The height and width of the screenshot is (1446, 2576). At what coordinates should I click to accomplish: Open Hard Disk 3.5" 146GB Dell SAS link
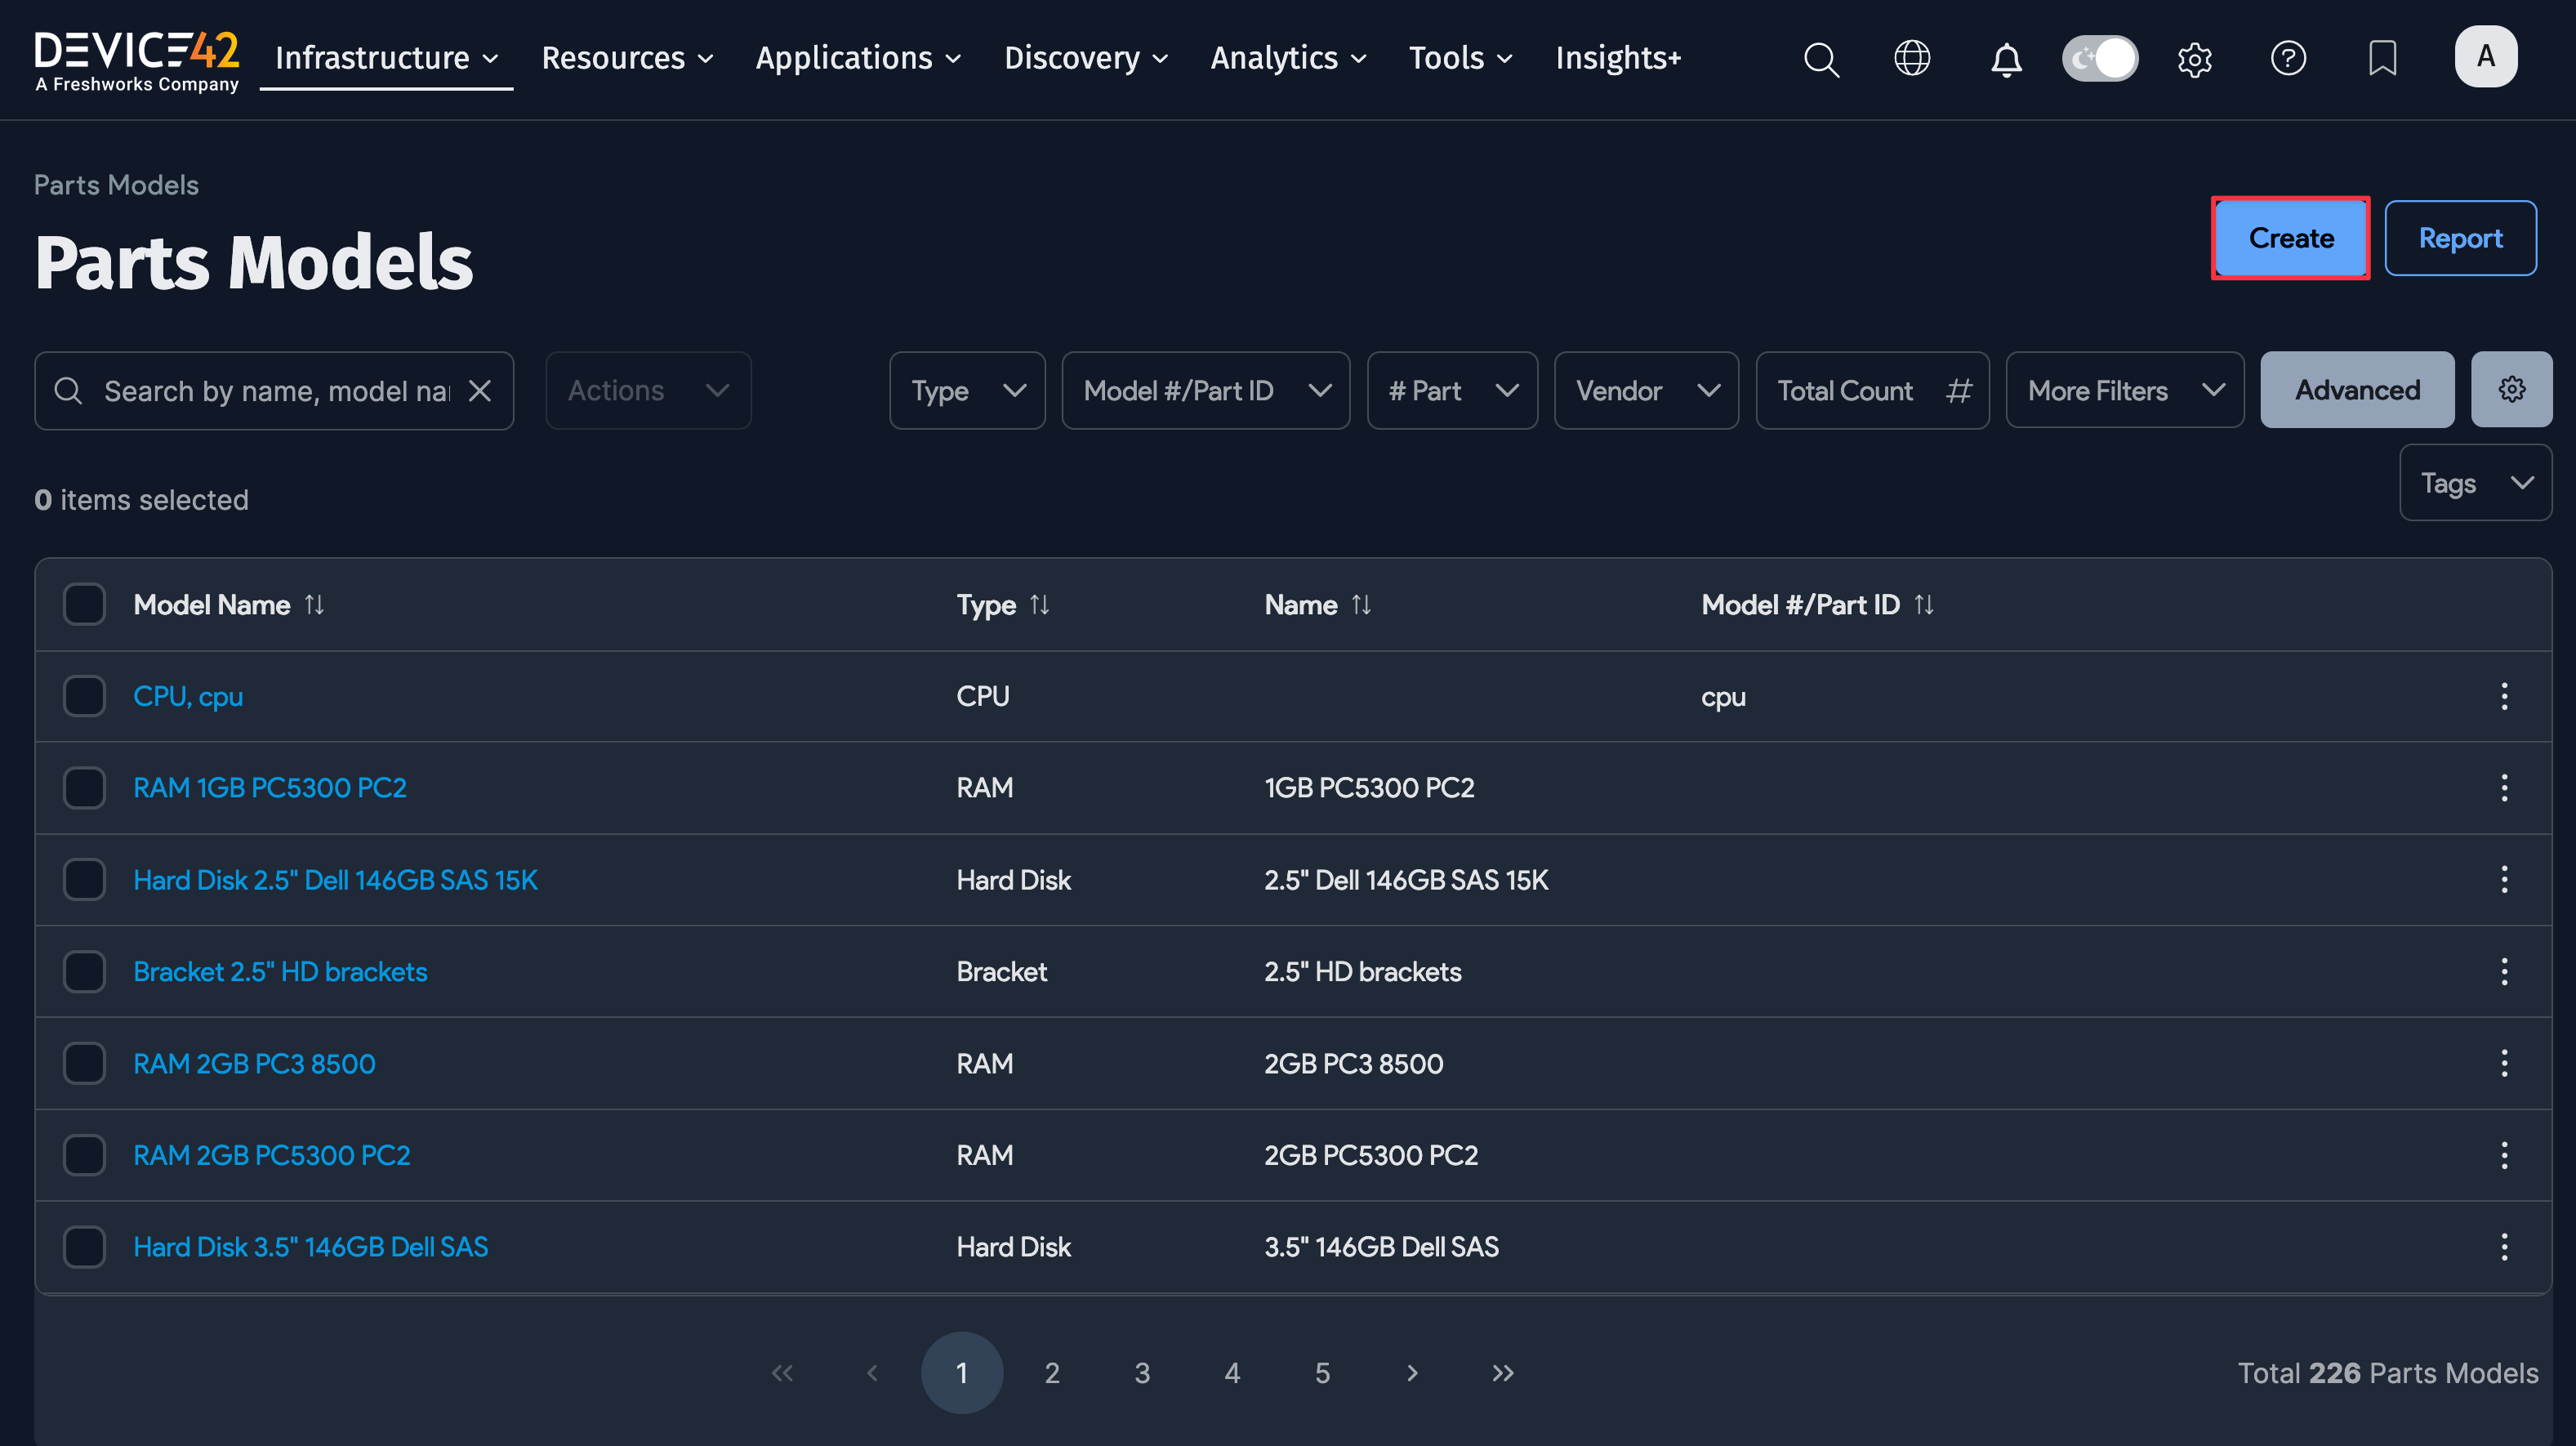pos(311,1247)
